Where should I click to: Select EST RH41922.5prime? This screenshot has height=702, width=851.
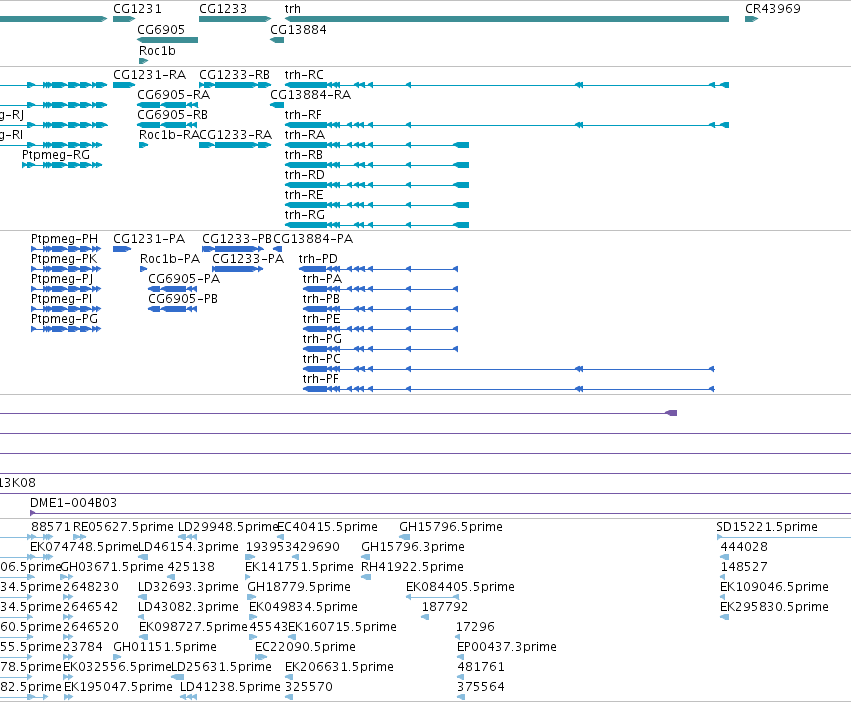pyautogui.click(x=366, y=577)
